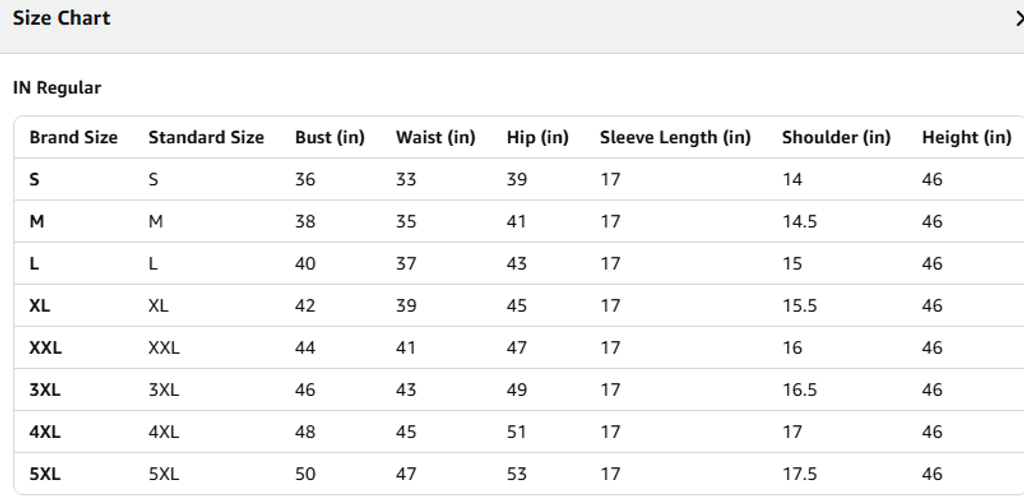Click the bust value 42 for XL

[x=305, y=306]
